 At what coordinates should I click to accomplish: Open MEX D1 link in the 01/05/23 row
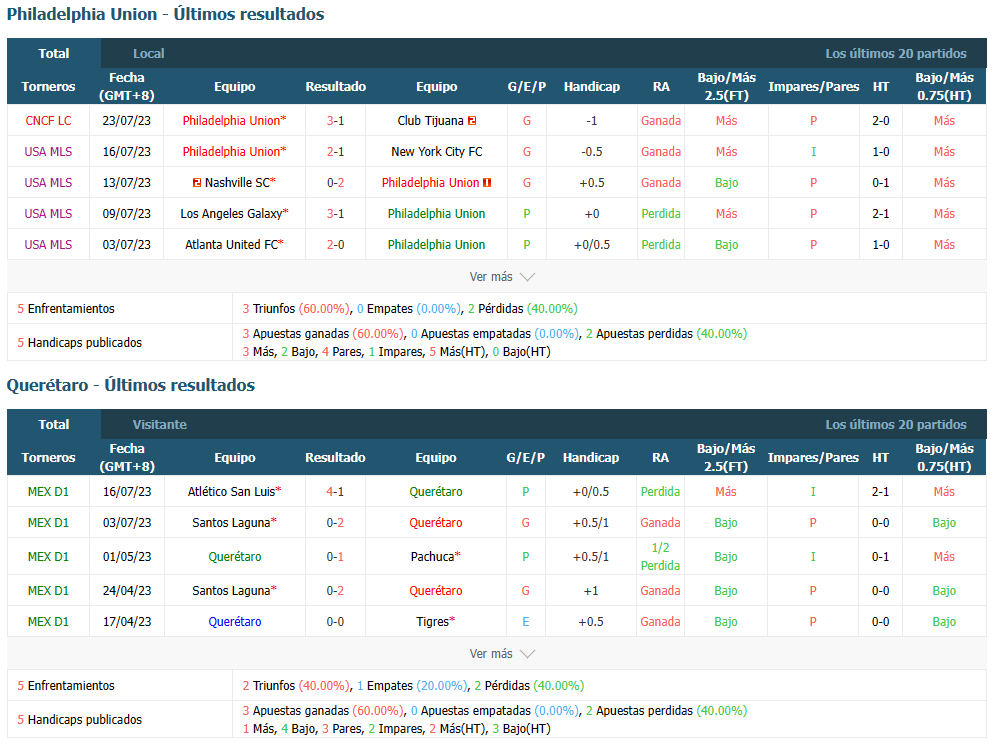[48, 557]
